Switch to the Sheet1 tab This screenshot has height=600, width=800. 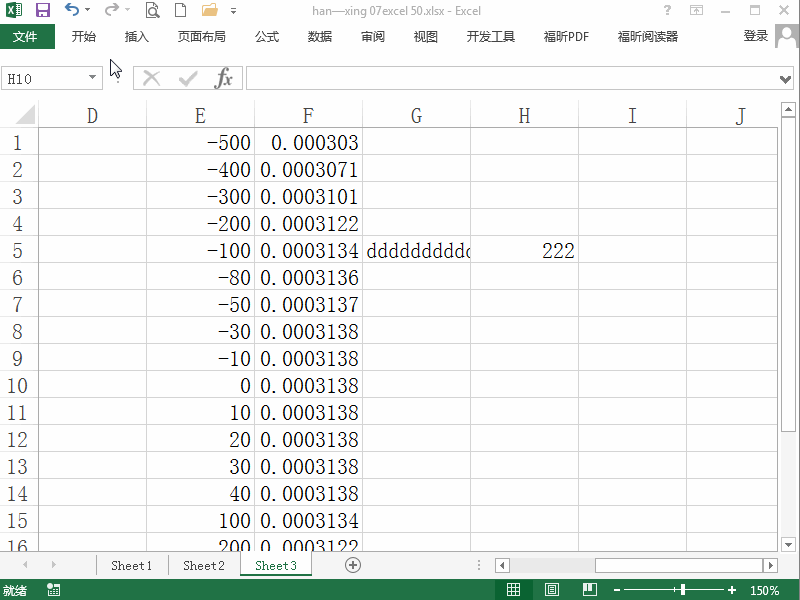pos(131,565)
